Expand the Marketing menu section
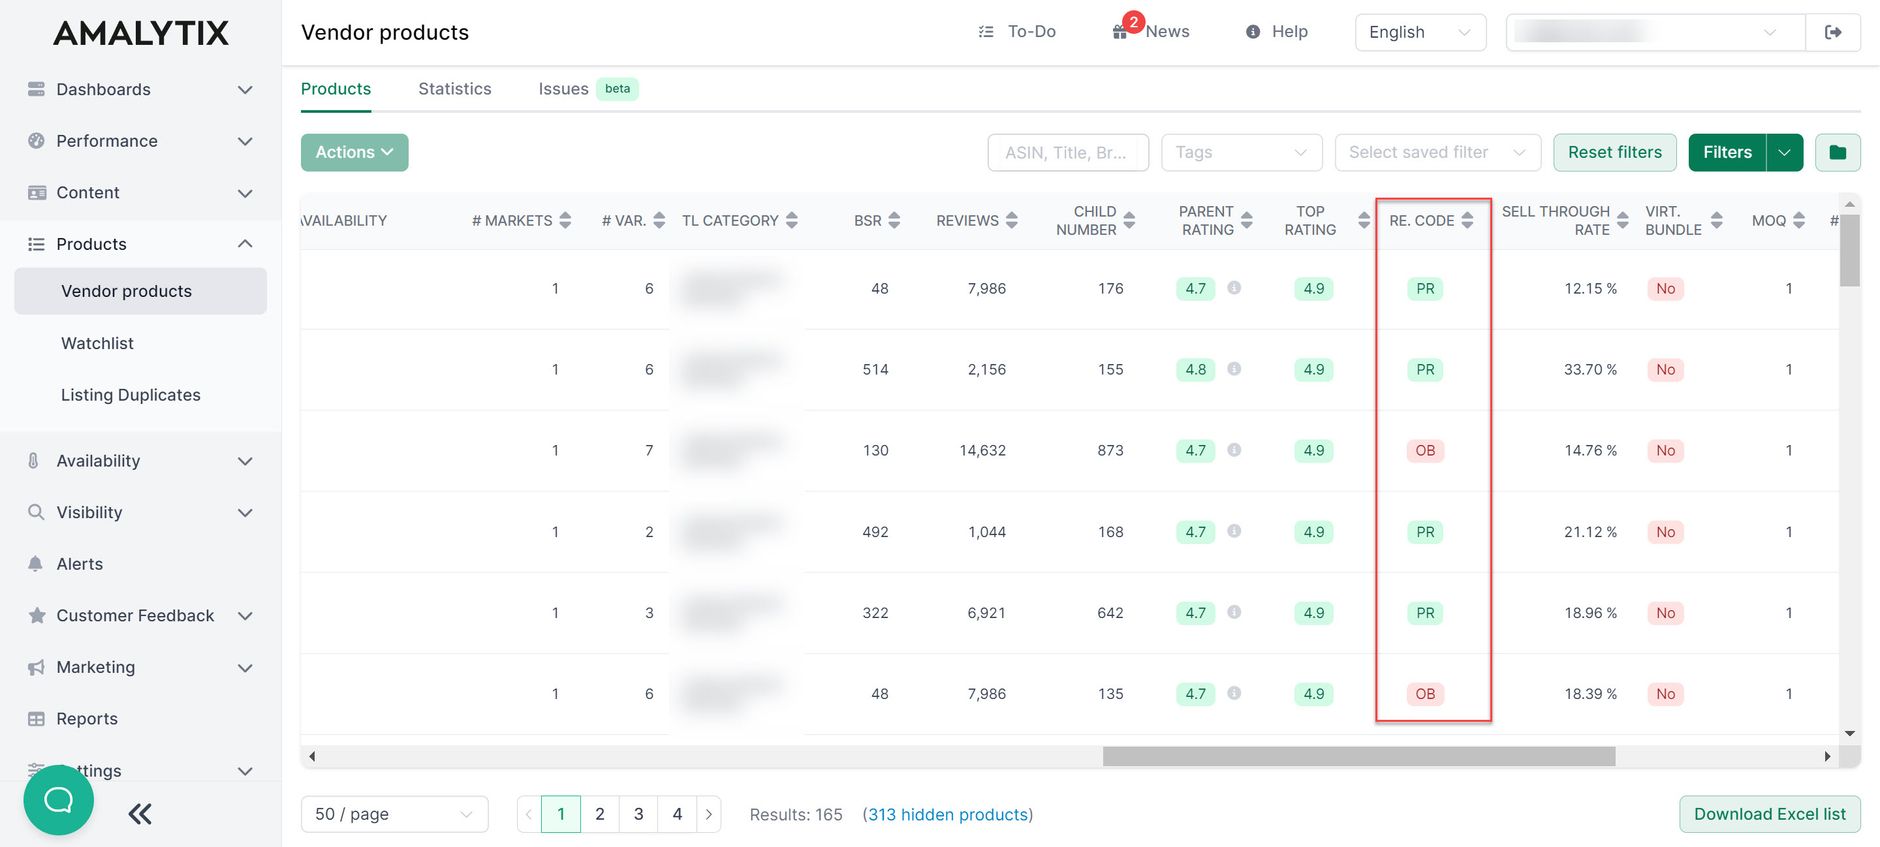1880x847 pixels. click(x=245, y=668)
